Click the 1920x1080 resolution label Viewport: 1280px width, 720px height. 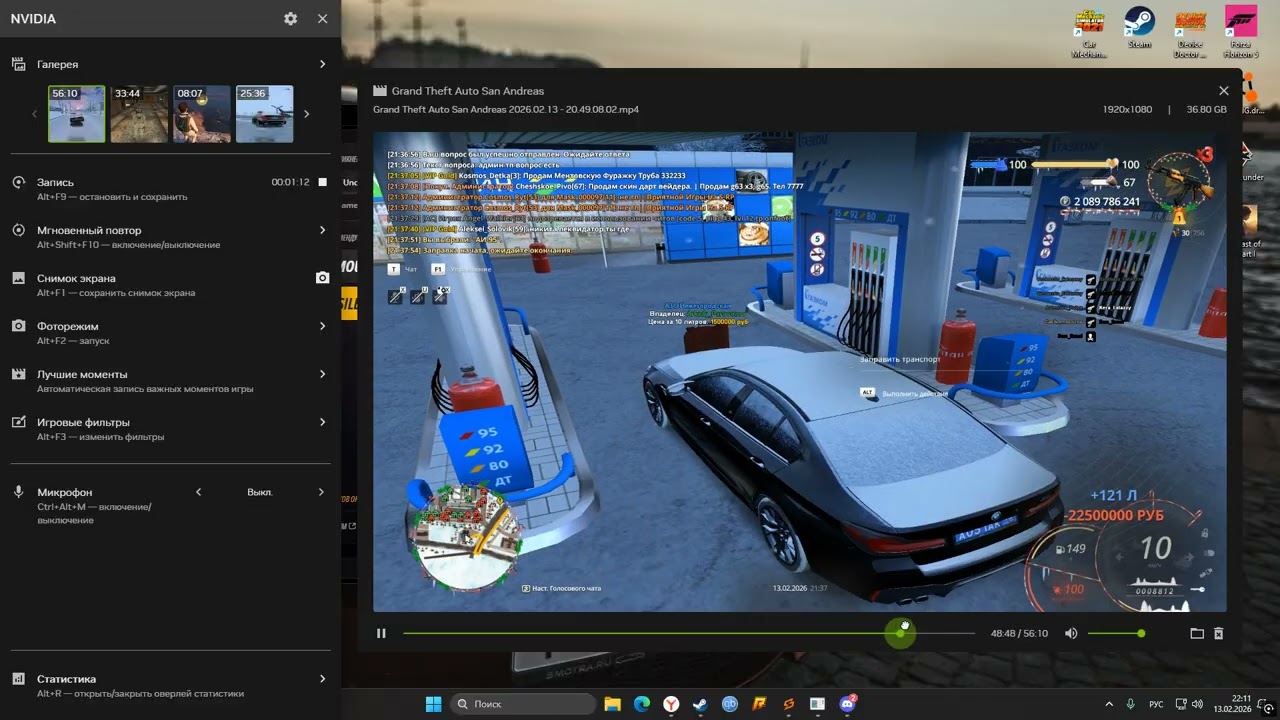click(x=1127, y=109)
